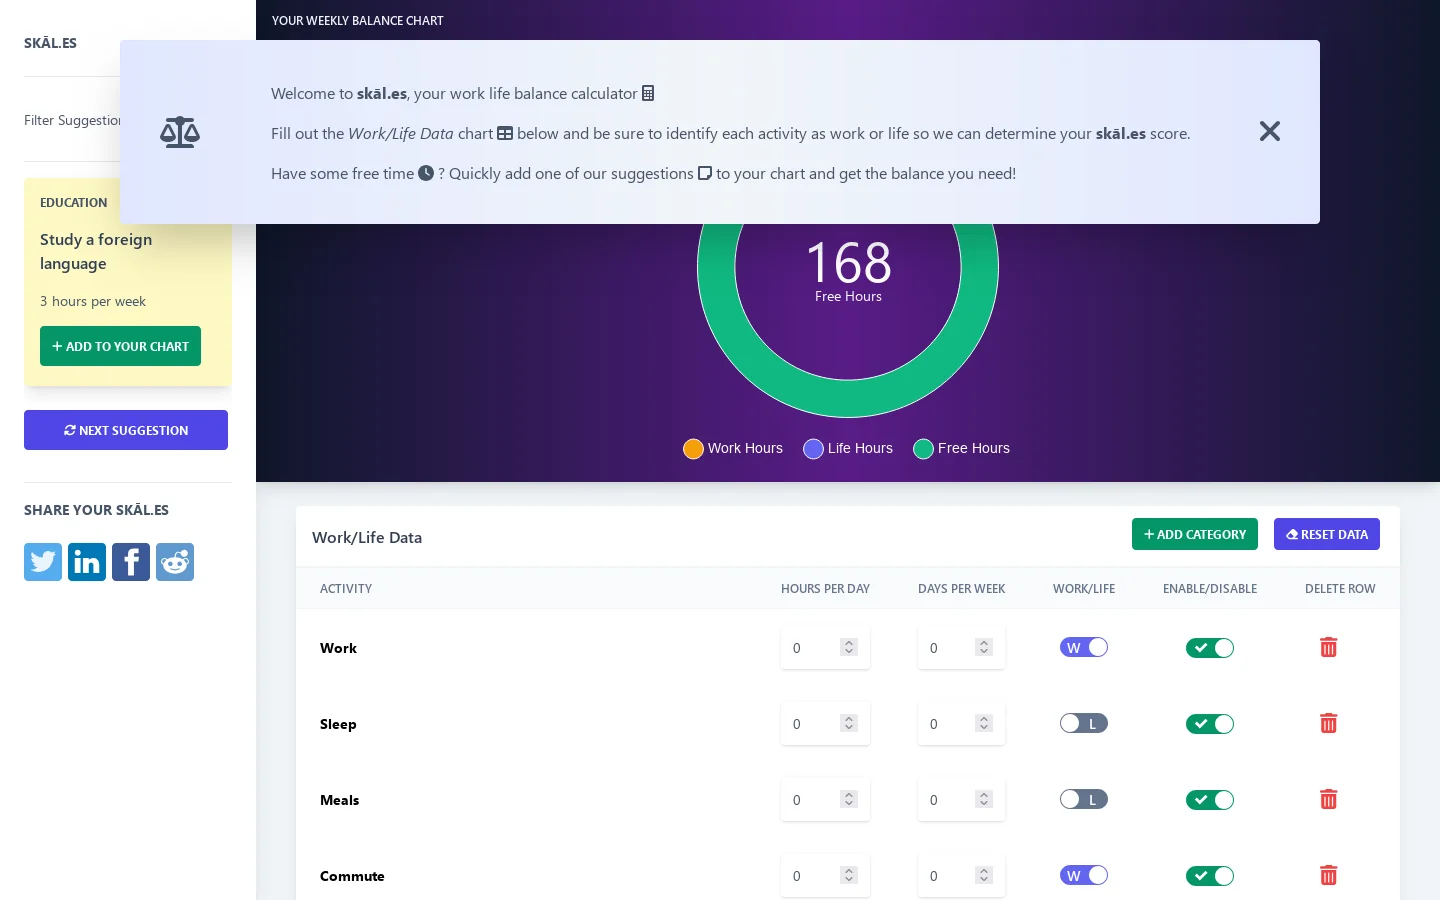Viewport: 1440px width, 900px height.
Task: Toggle Commute row's work/life switch
Action: pyautogui.click(x=1084, y=875)
